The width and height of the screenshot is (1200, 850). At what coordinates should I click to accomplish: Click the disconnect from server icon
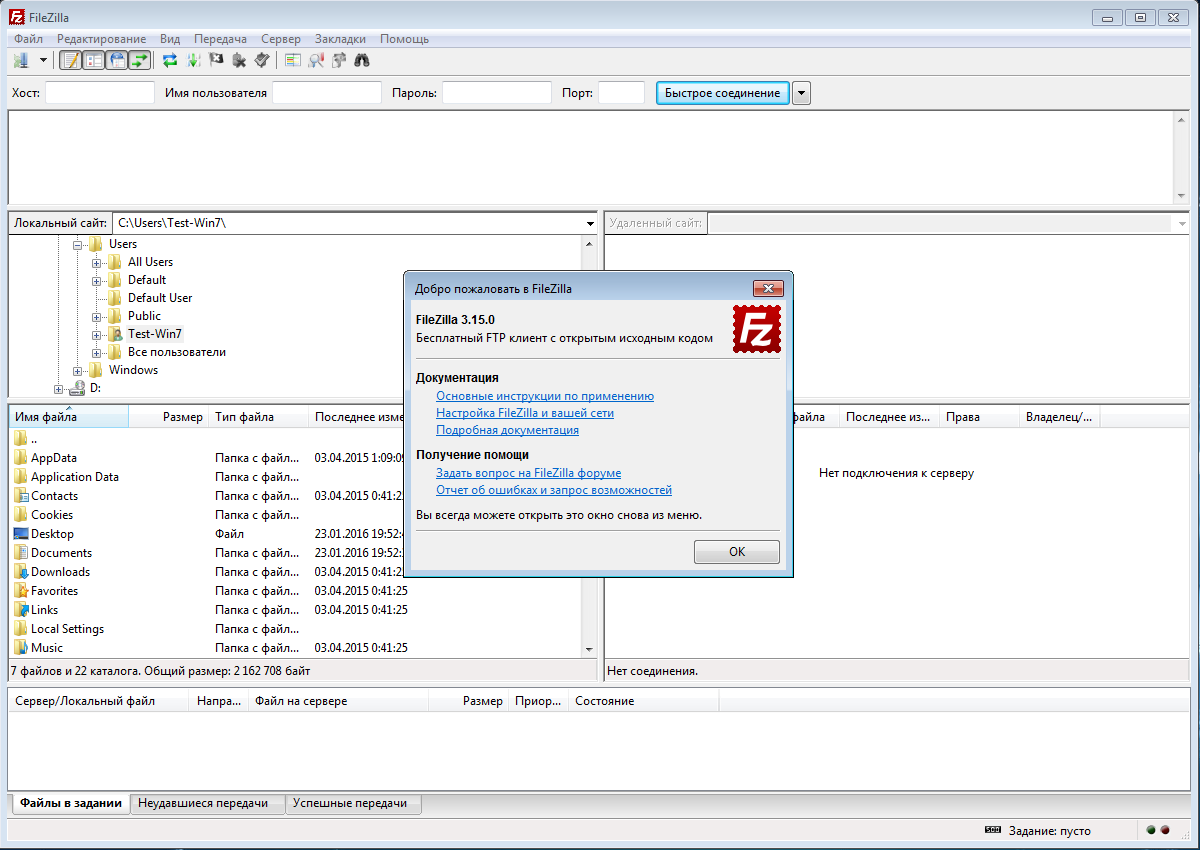[239, 60]
